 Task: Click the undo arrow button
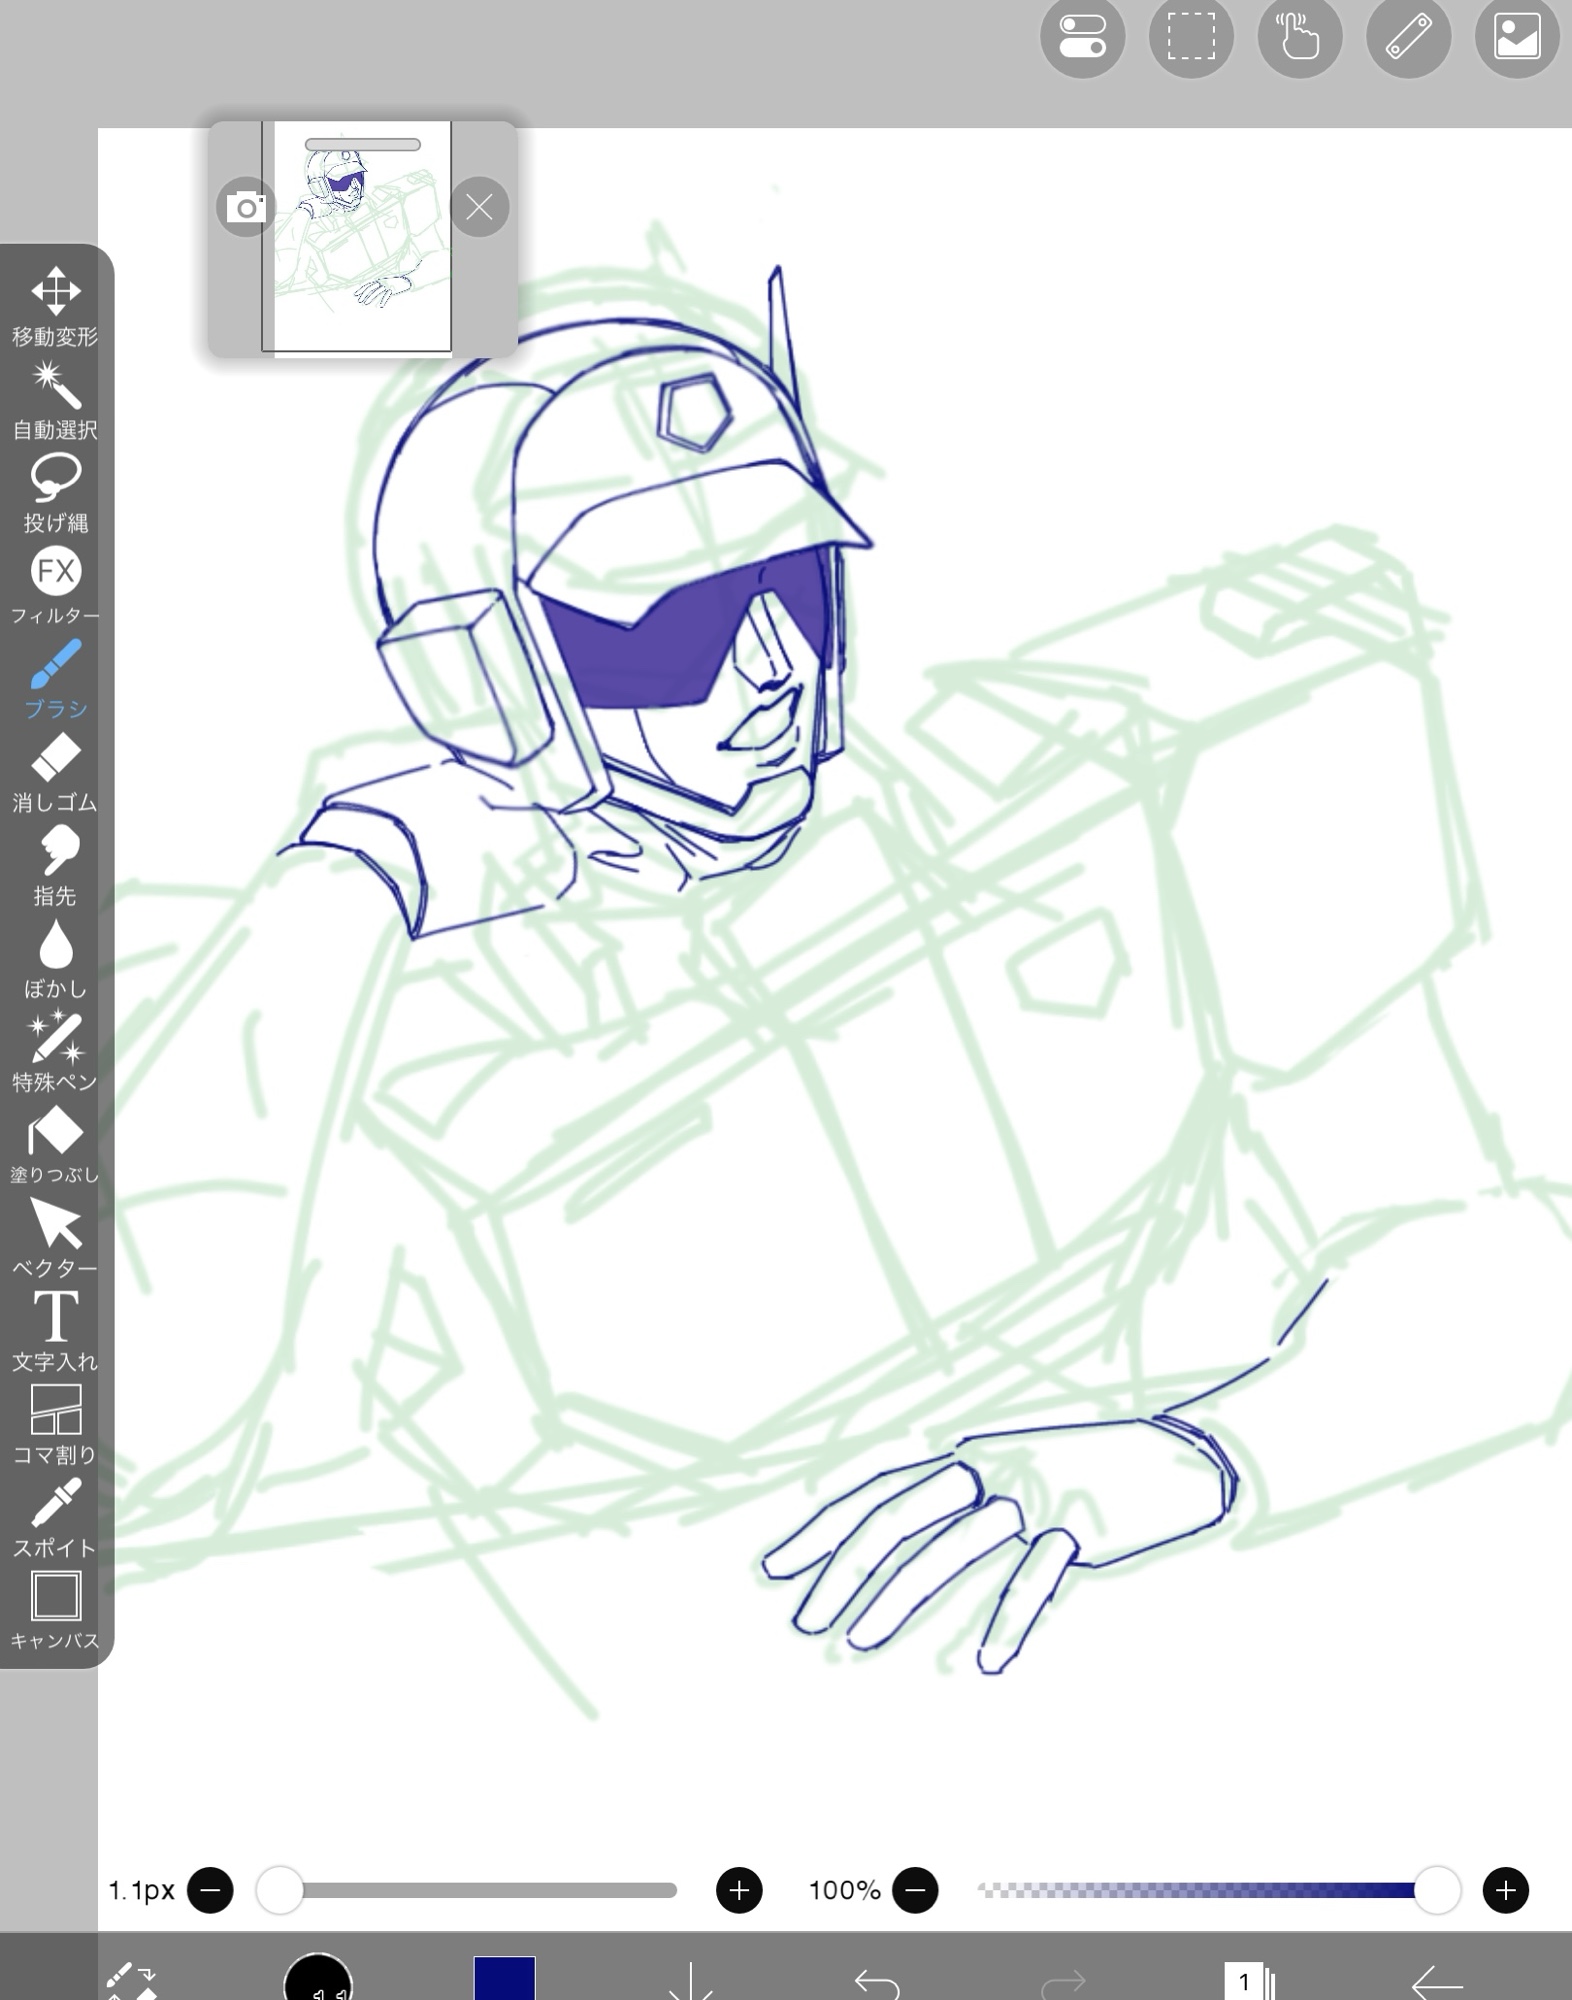pos(877,1980)
